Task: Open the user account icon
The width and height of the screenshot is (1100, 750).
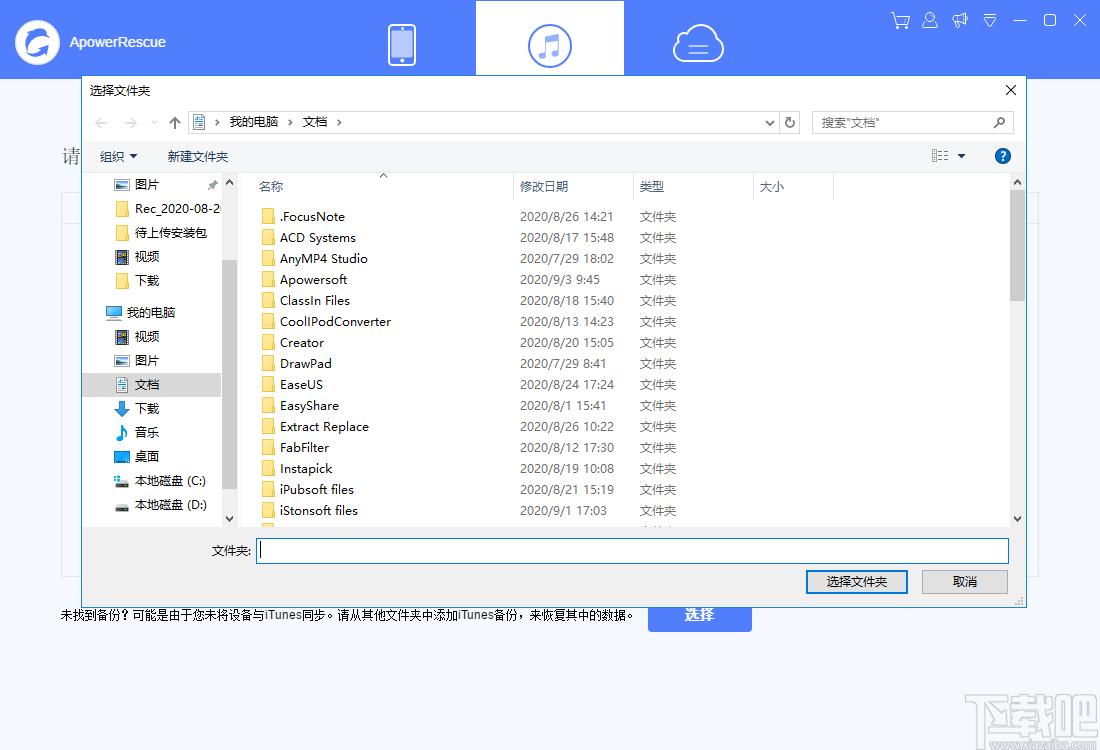Action: (930, 20)
